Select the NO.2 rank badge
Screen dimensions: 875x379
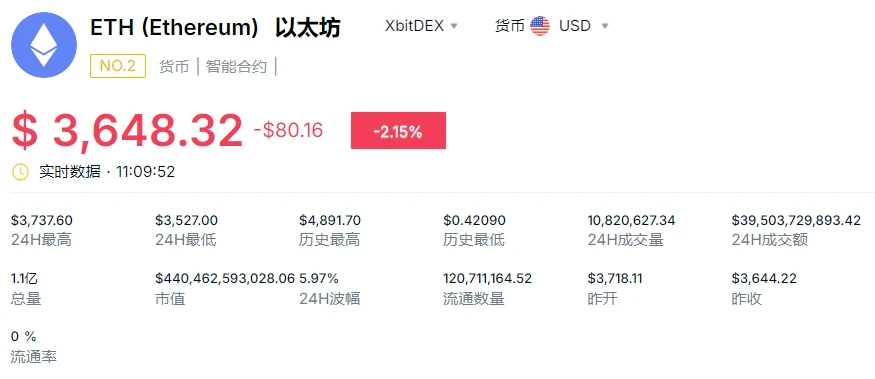(118, 66)
